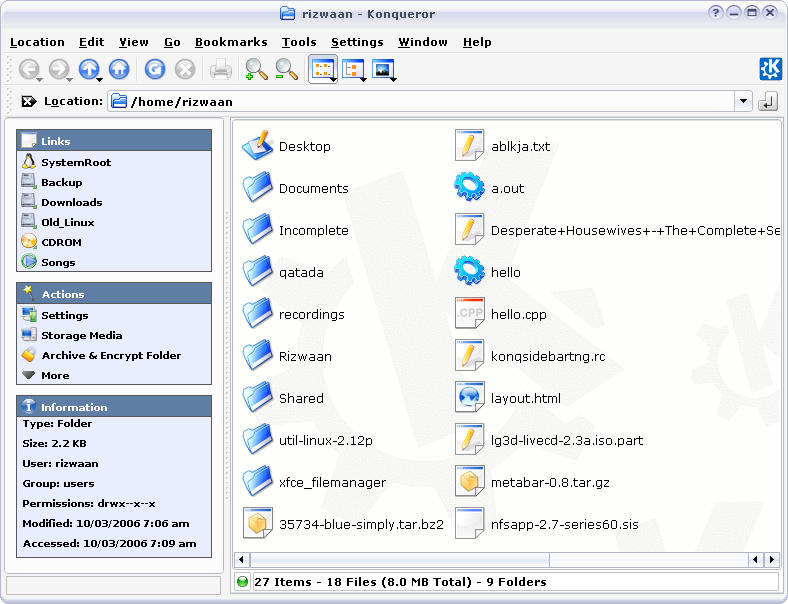Collapse the Actions sidebar section header
Image resolution: width=788 pixels, height=604 pixels.
click(114, 294)
